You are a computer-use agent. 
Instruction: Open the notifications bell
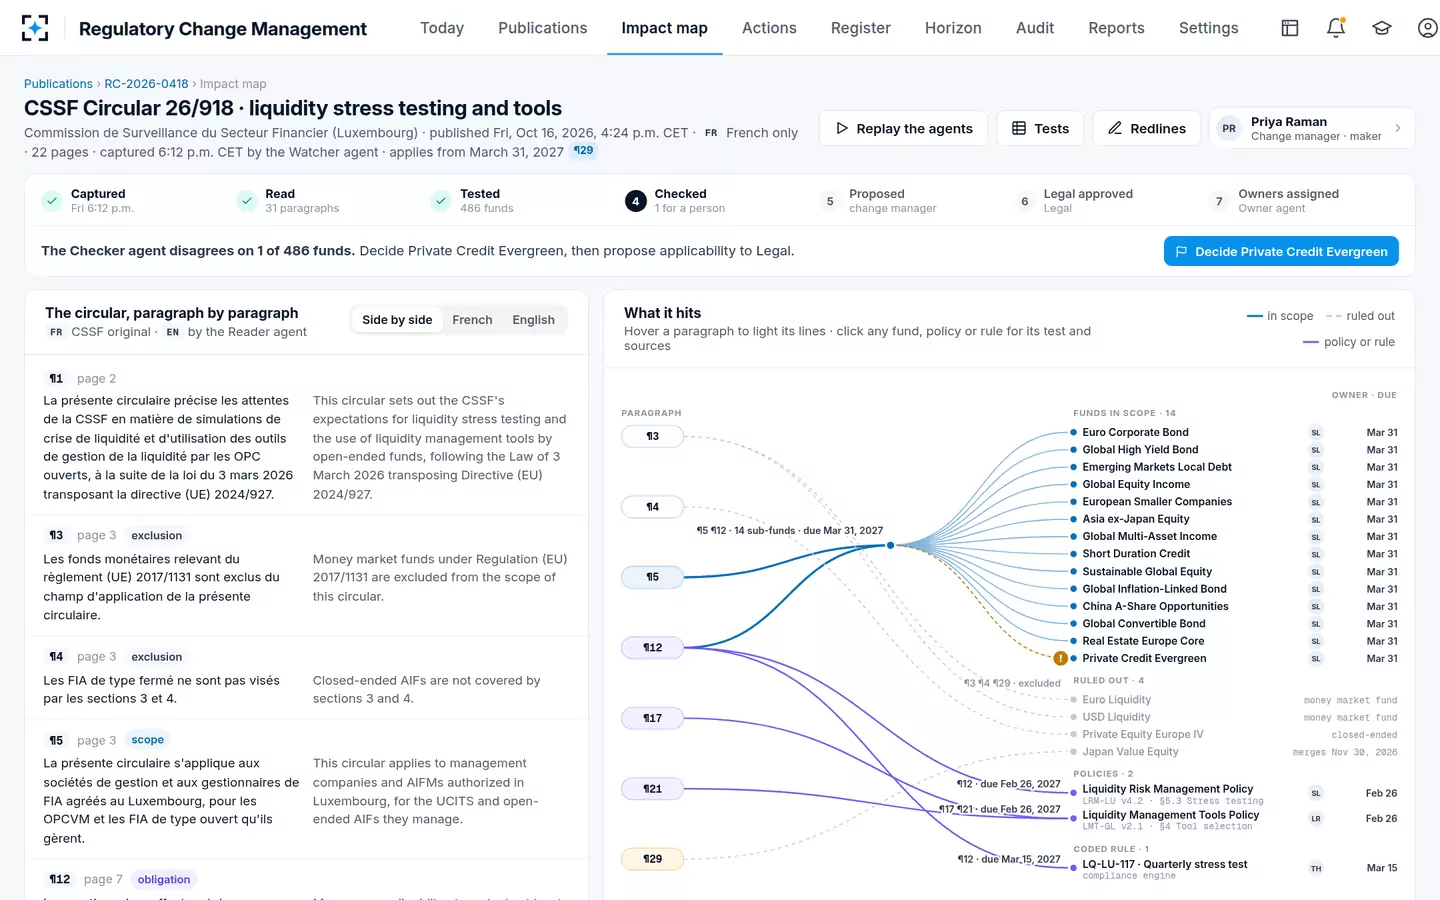[1336, 28]
